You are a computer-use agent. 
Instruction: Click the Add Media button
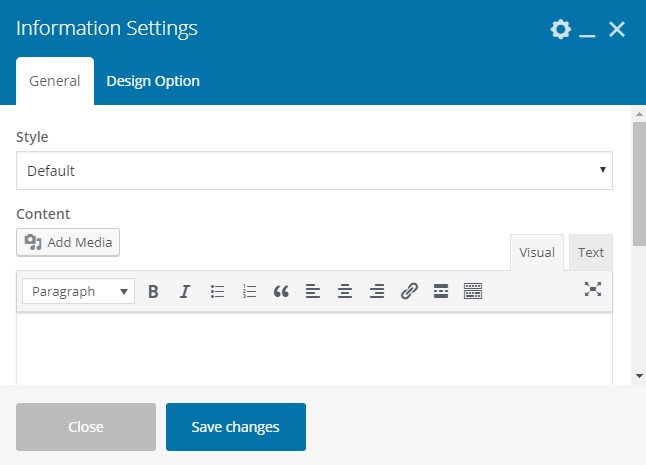click(x=68, y=242)
